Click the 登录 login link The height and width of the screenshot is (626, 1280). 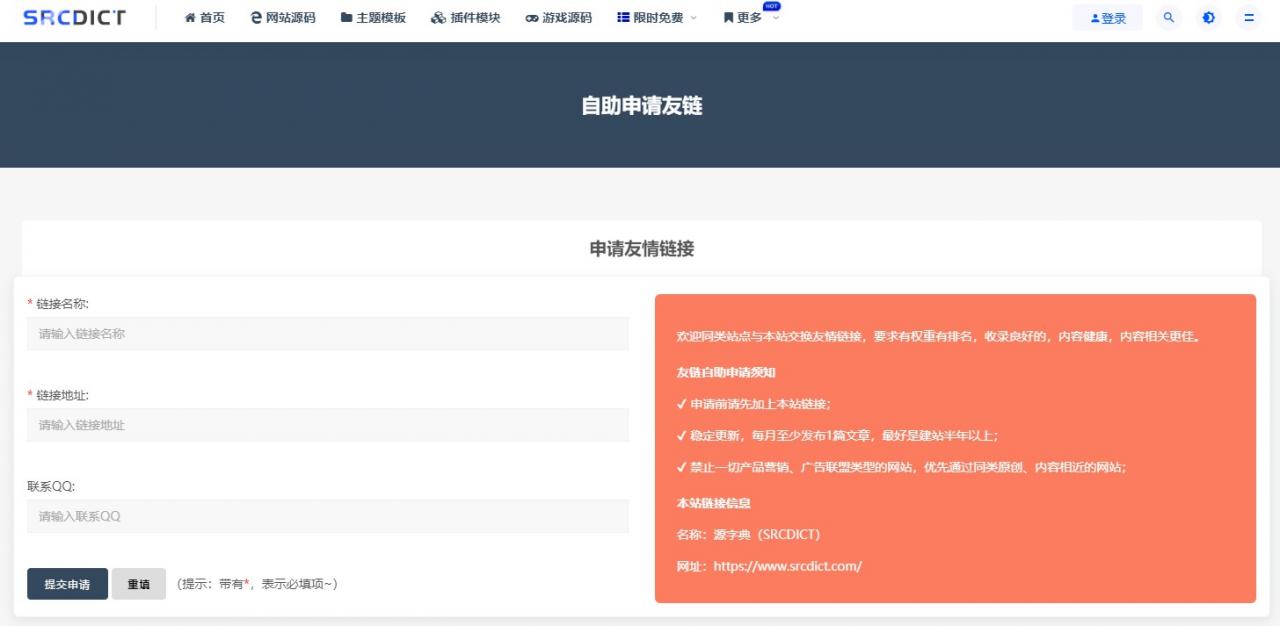tap(1108, 17)
